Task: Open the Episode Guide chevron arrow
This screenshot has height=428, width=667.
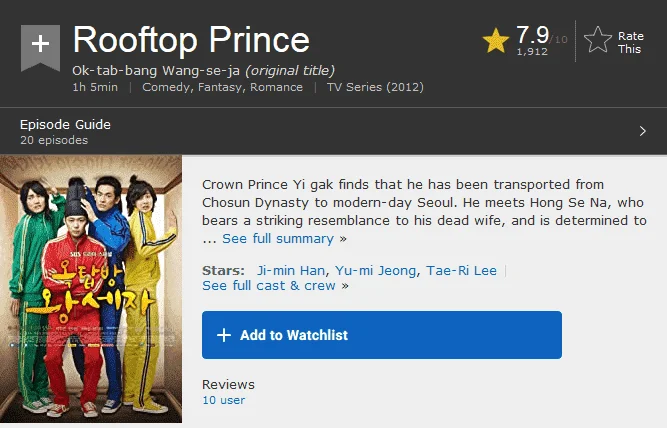Action: pyautogui.click(x=643, y=131)
